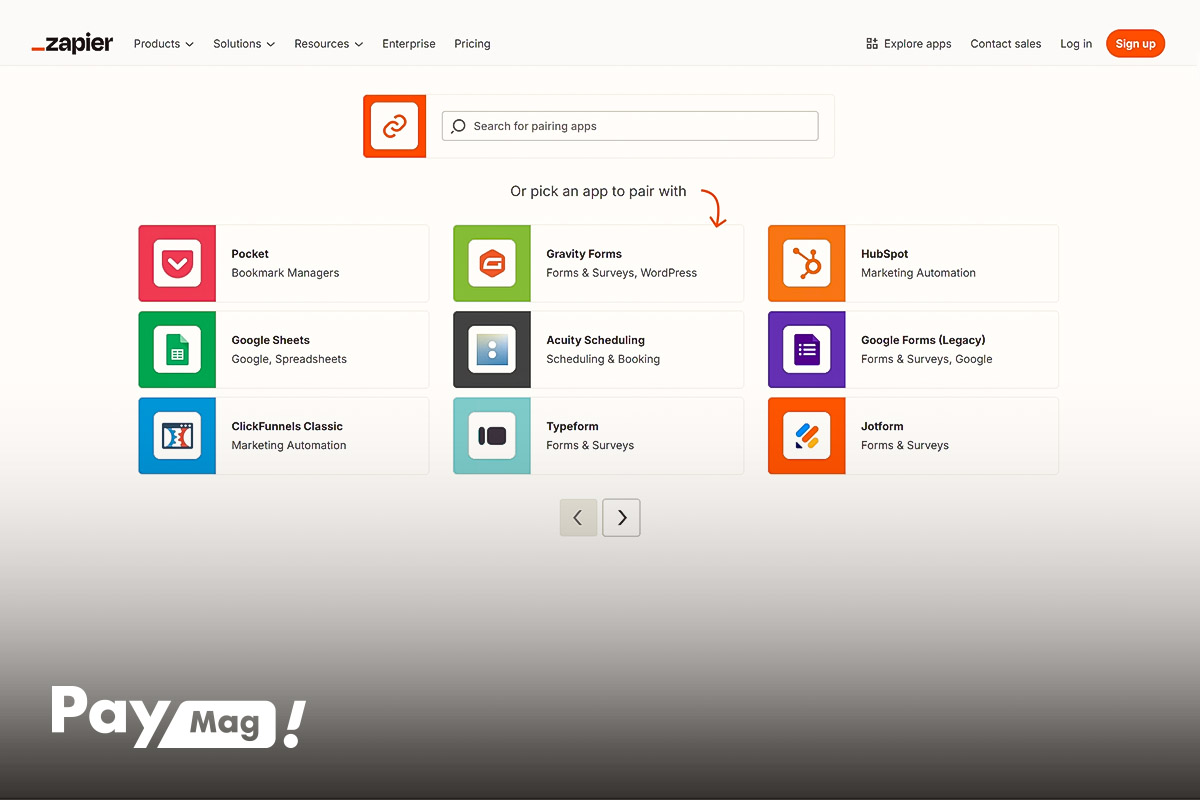The height and width of the screenshot is (800, 1200).
Task: Click the Log in link
Action: click(x=1076, y=44)
